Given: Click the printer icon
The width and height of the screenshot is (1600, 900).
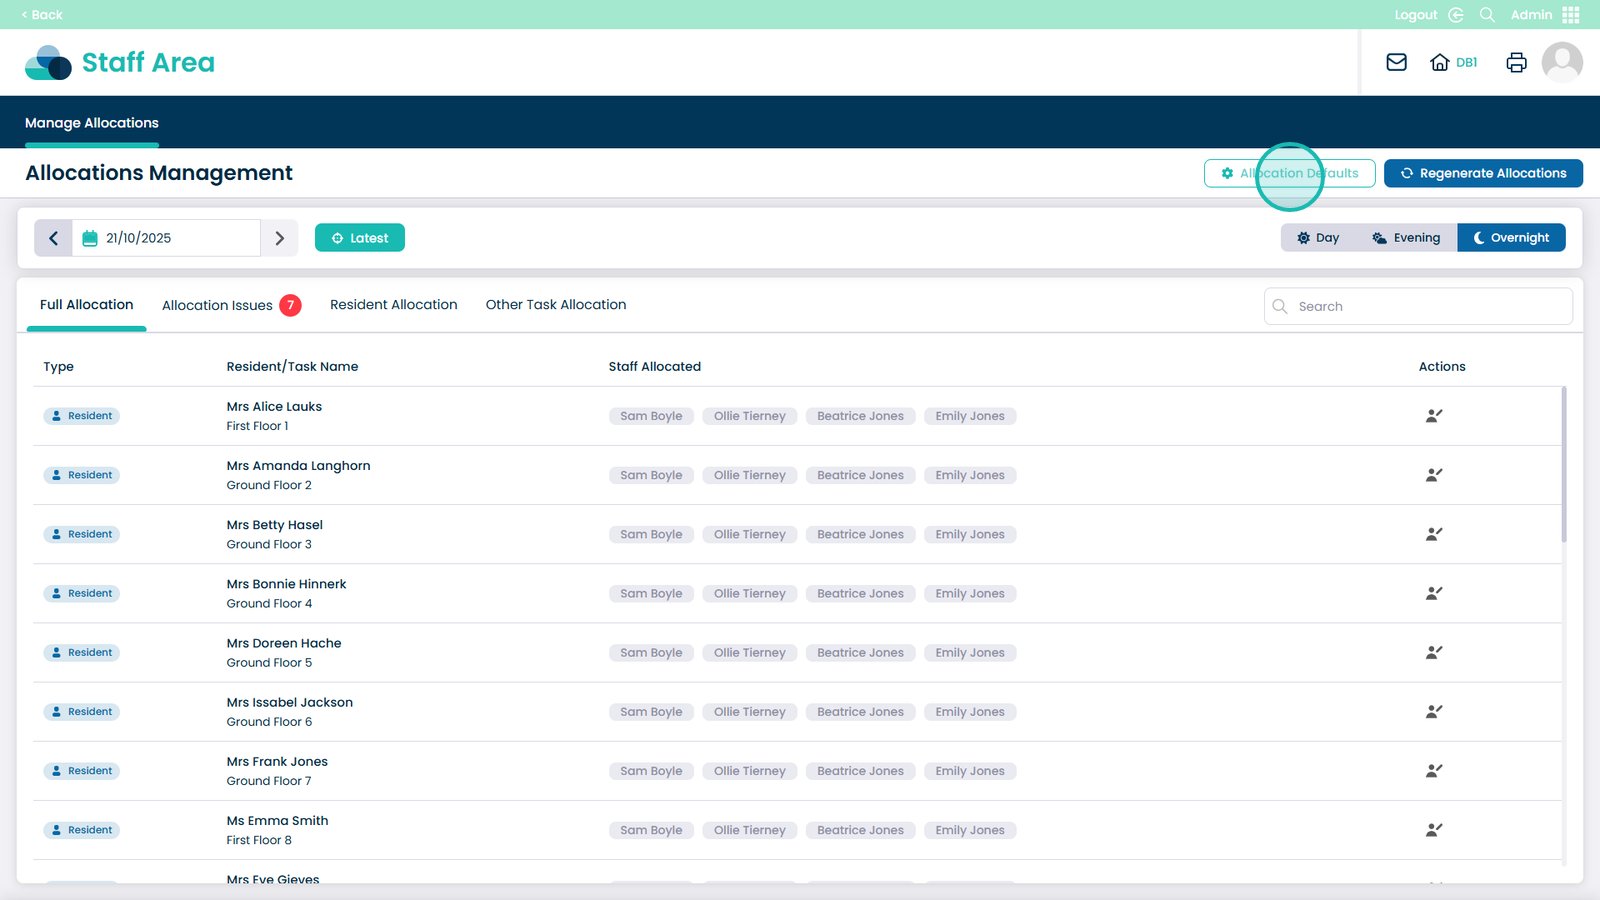Looking at the screenshot, I should coord(1516,62).
